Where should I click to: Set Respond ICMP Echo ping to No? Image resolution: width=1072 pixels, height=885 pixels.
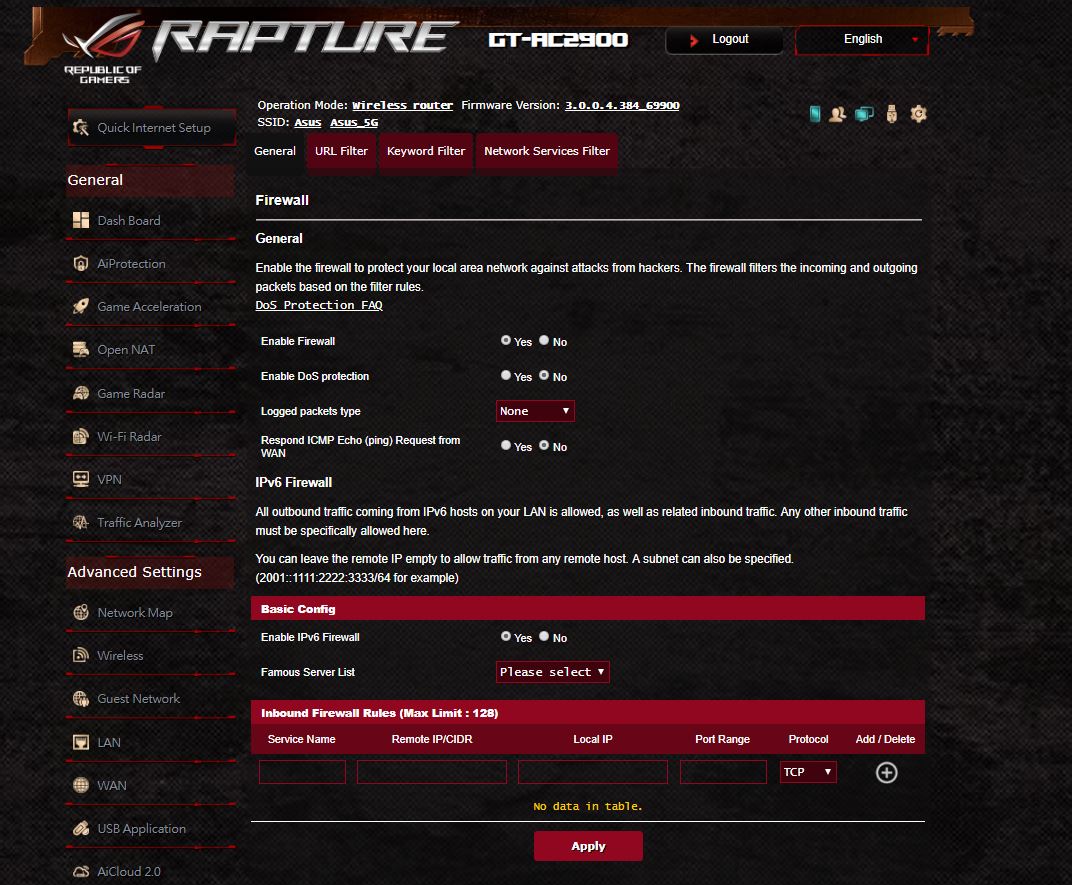544,445
